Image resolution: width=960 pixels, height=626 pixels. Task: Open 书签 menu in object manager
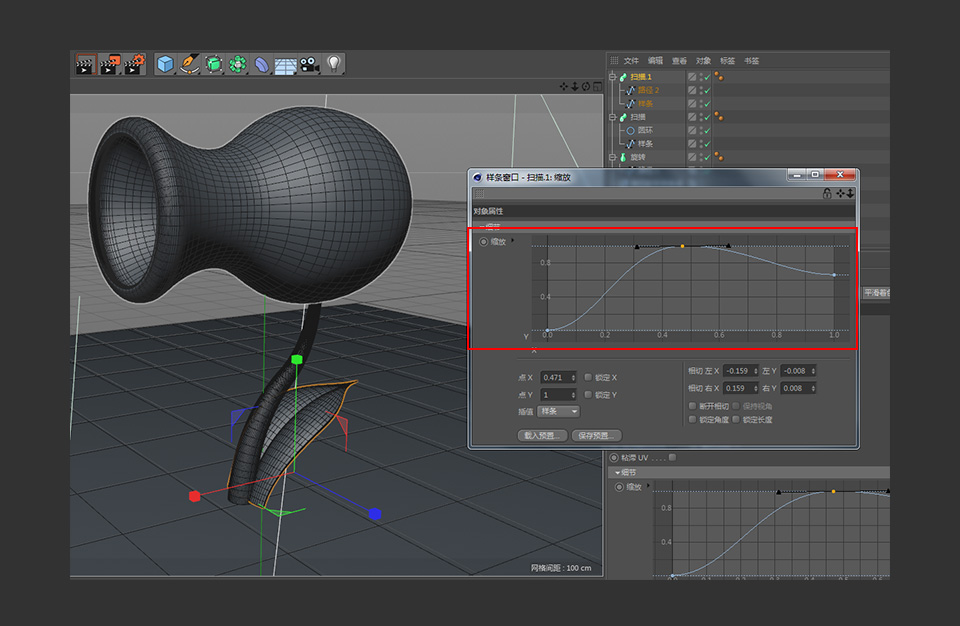tap(751, 61)
